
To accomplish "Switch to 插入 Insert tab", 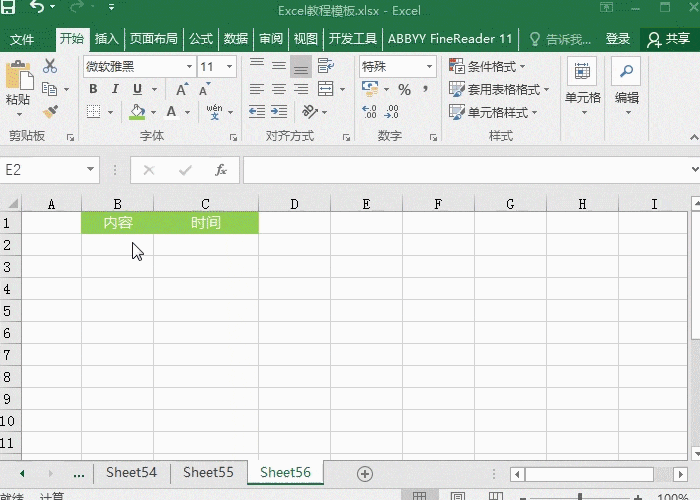I will pyautogui.click(x=106, y=39).
